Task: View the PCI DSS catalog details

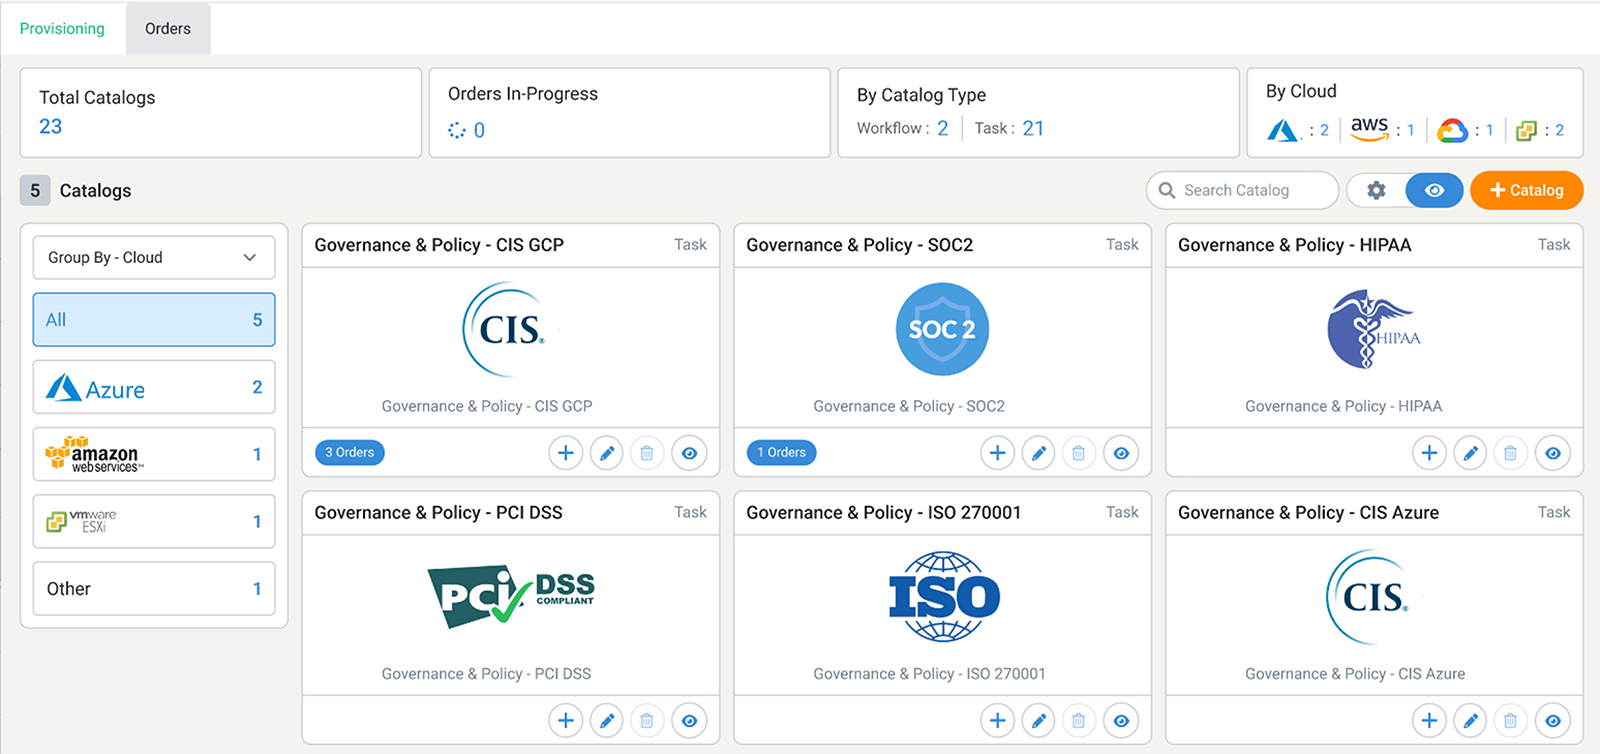Action: coord(689,720)
